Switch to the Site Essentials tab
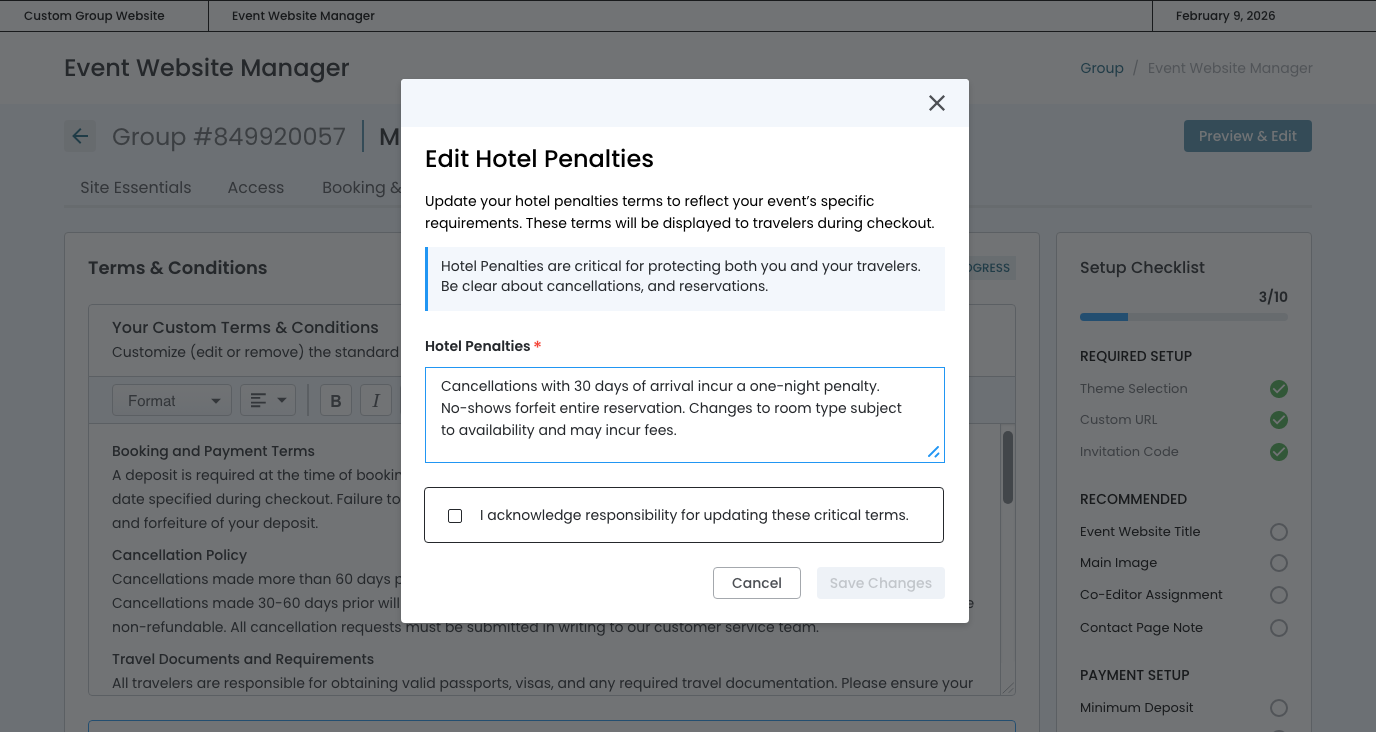The height and width of the screenshot is (732, 1376). click(135, 188)
